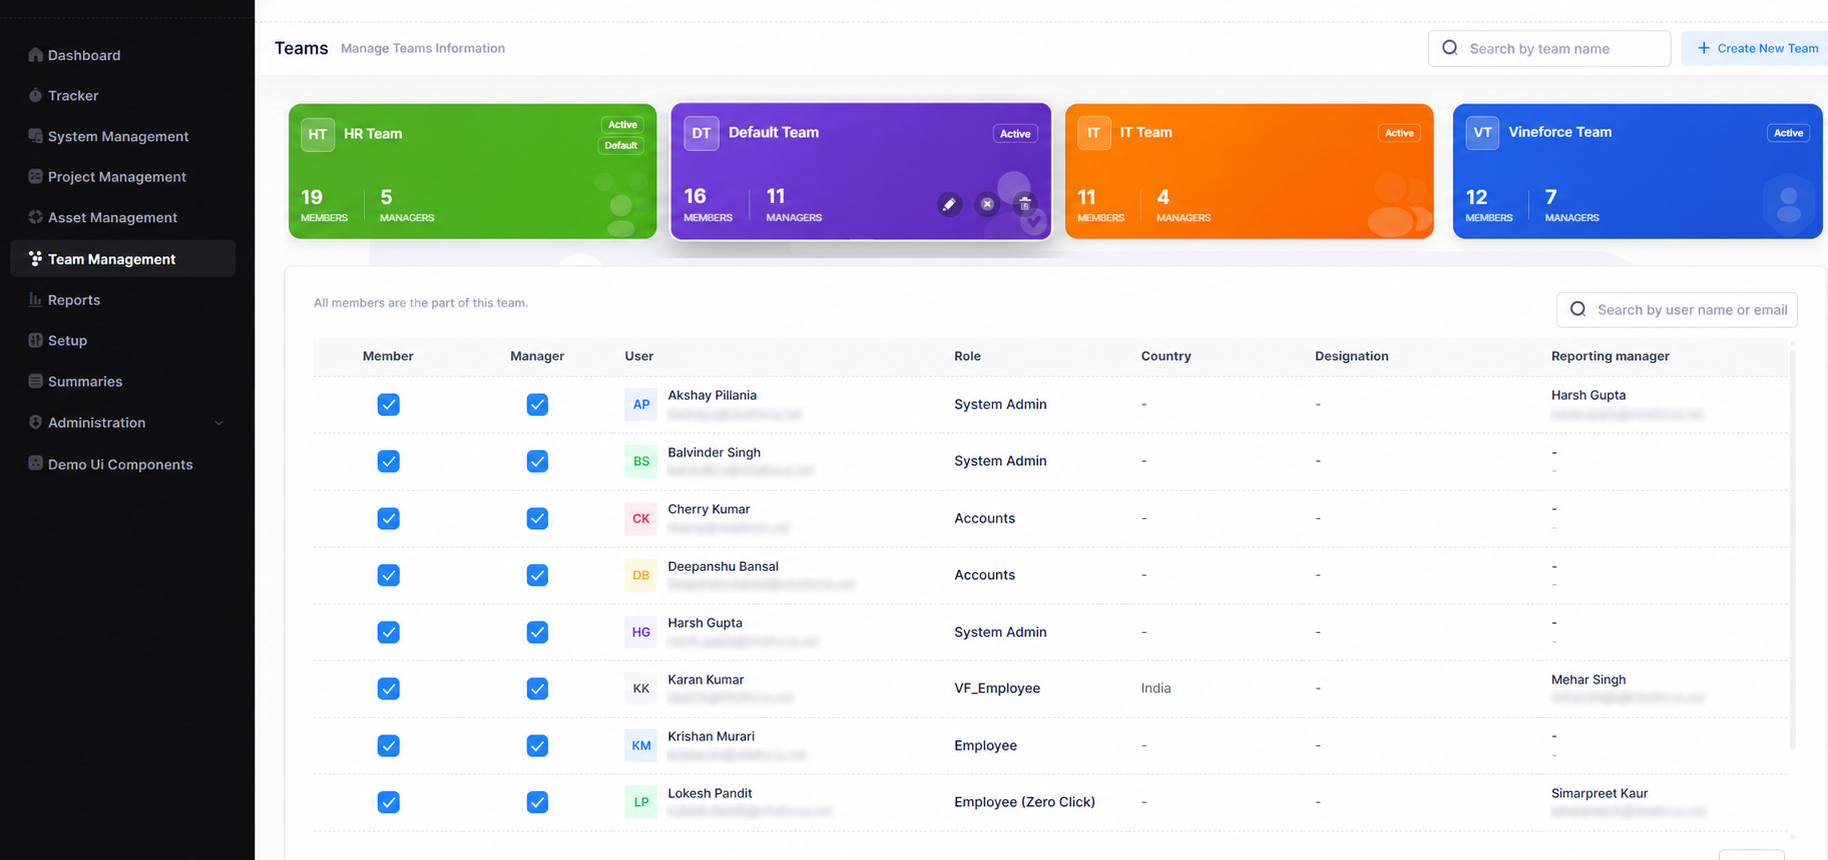Click the trash delete icon on Default Team
Viewport: 1828px width, 860px height.
pos(1024,204)
